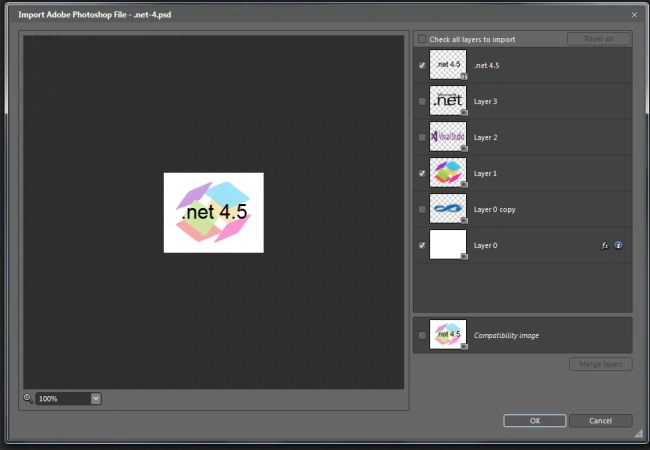Click the "Check all layers to import" label
Image resolution: width=650 pixels, height=450 pixels.
472,39
